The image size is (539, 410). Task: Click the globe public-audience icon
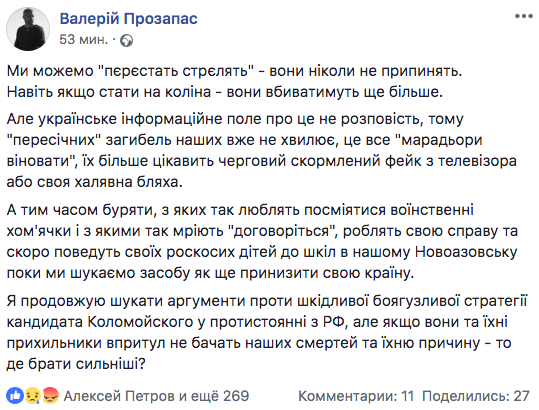tap(126, 41)
